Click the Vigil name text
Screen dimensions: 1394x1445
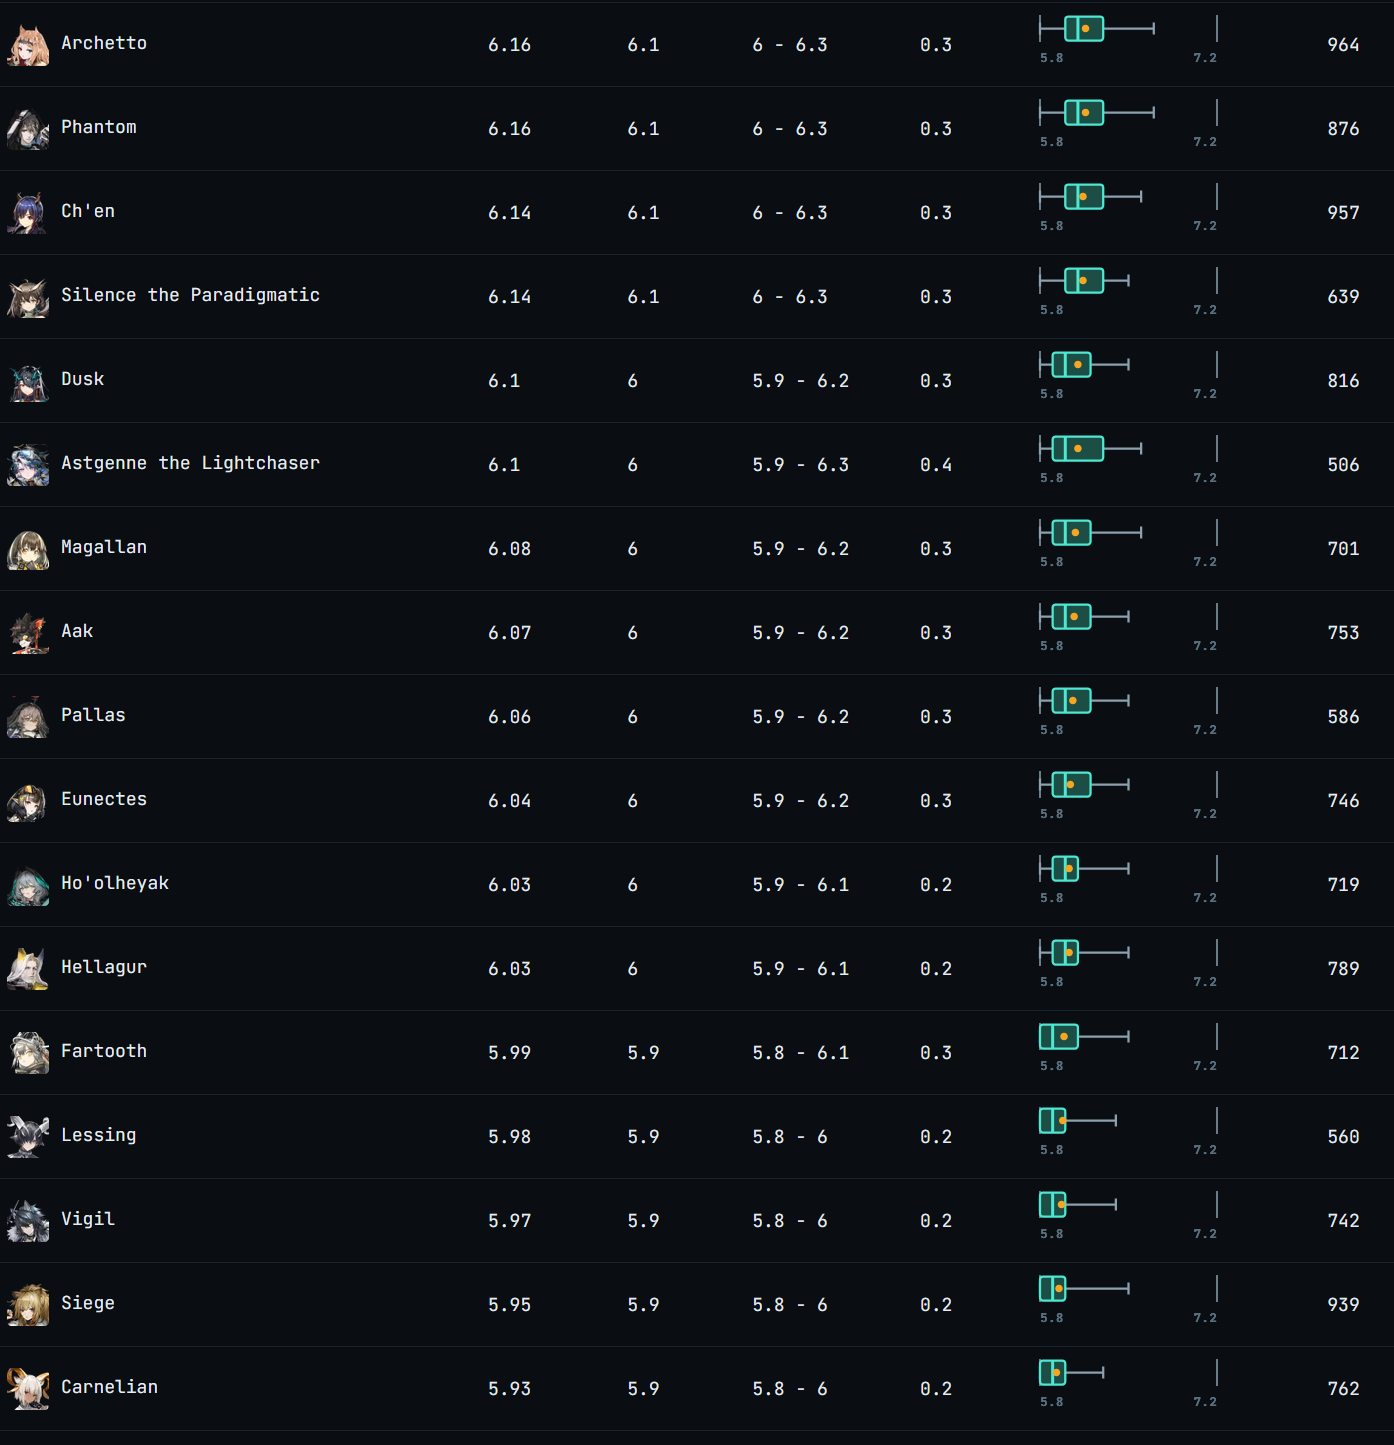tap(88, 1219)
